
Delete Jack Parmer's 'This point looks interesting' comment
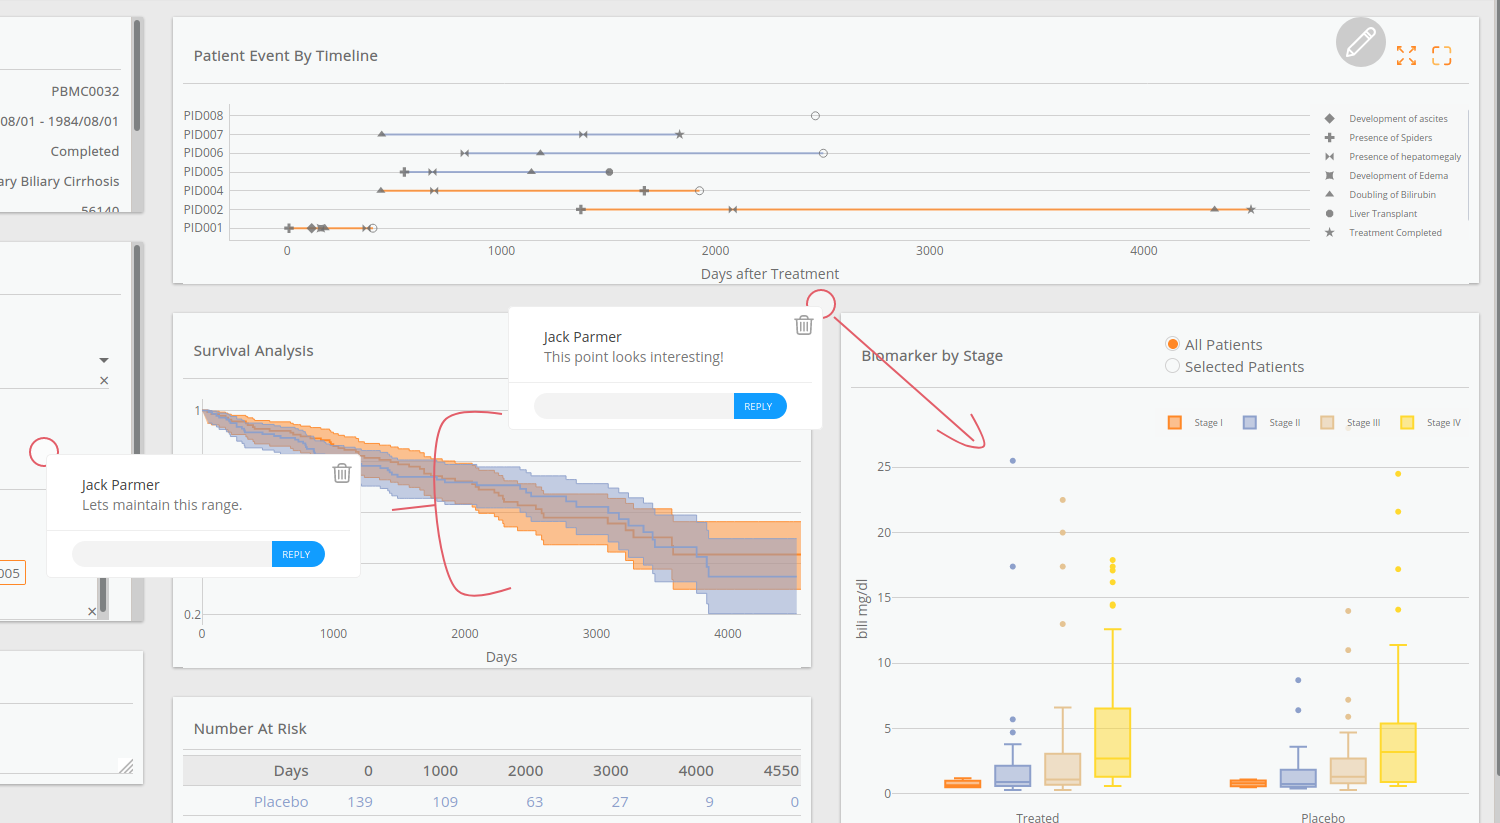(803, 324)
